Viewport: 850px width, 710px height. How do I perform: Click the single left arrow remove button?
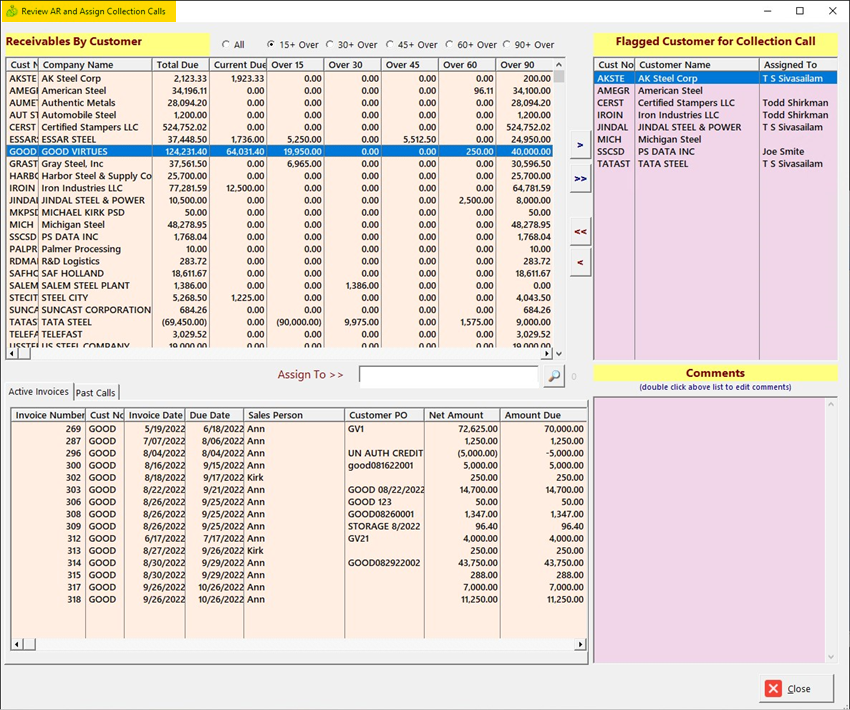point(580,262)
